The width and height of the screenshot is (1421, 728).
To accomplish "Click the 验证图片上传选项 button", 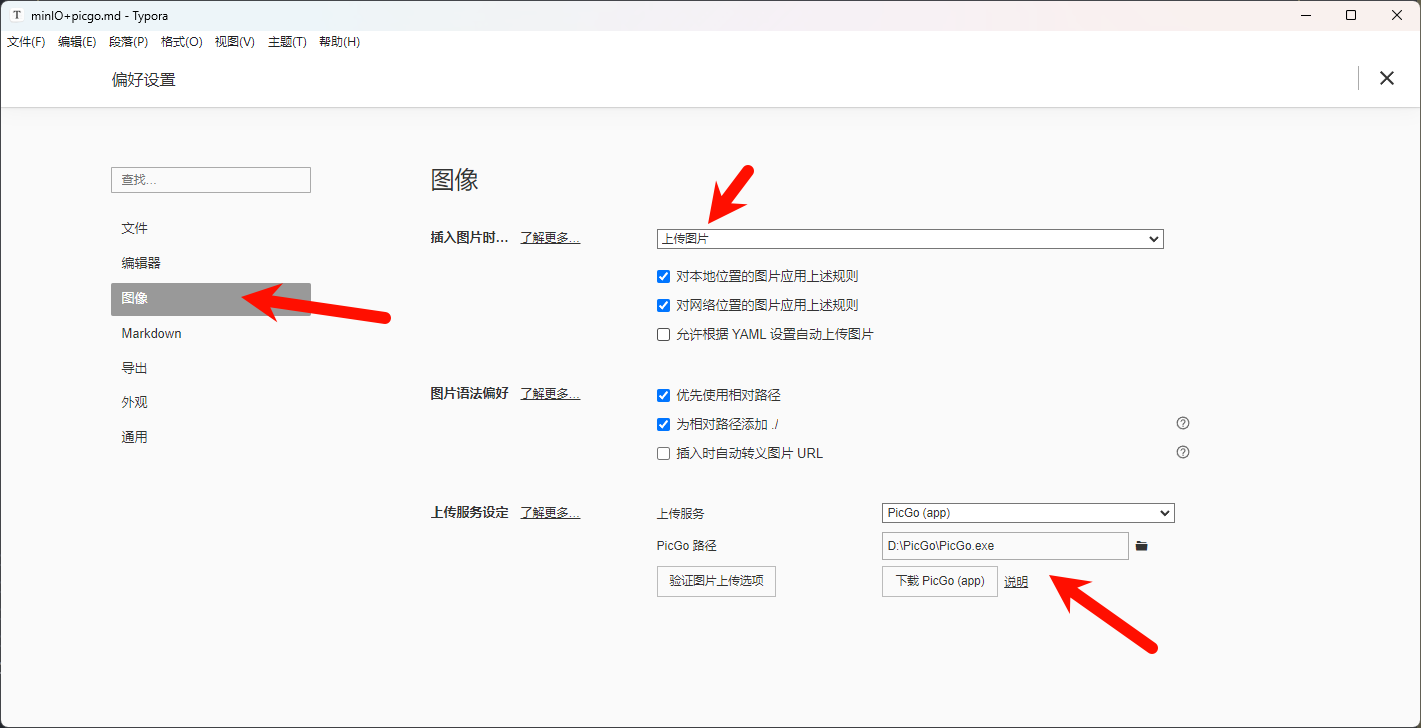I will click(716, 581).
